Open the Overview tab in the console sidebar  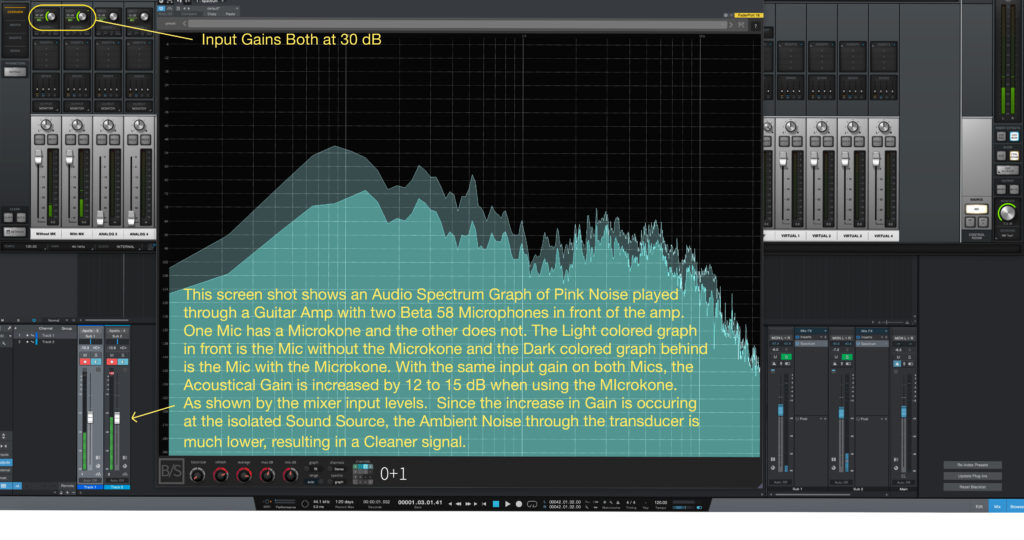14,12
